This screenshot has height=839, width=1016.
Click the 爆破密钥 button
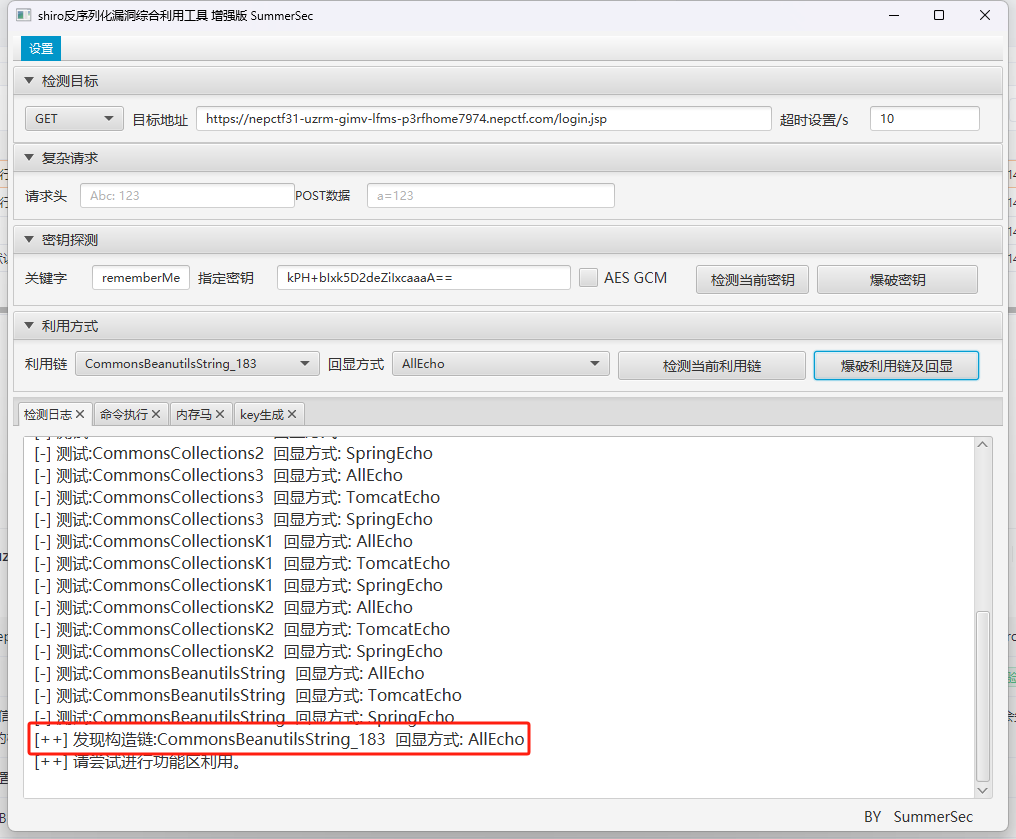(897, 280)
